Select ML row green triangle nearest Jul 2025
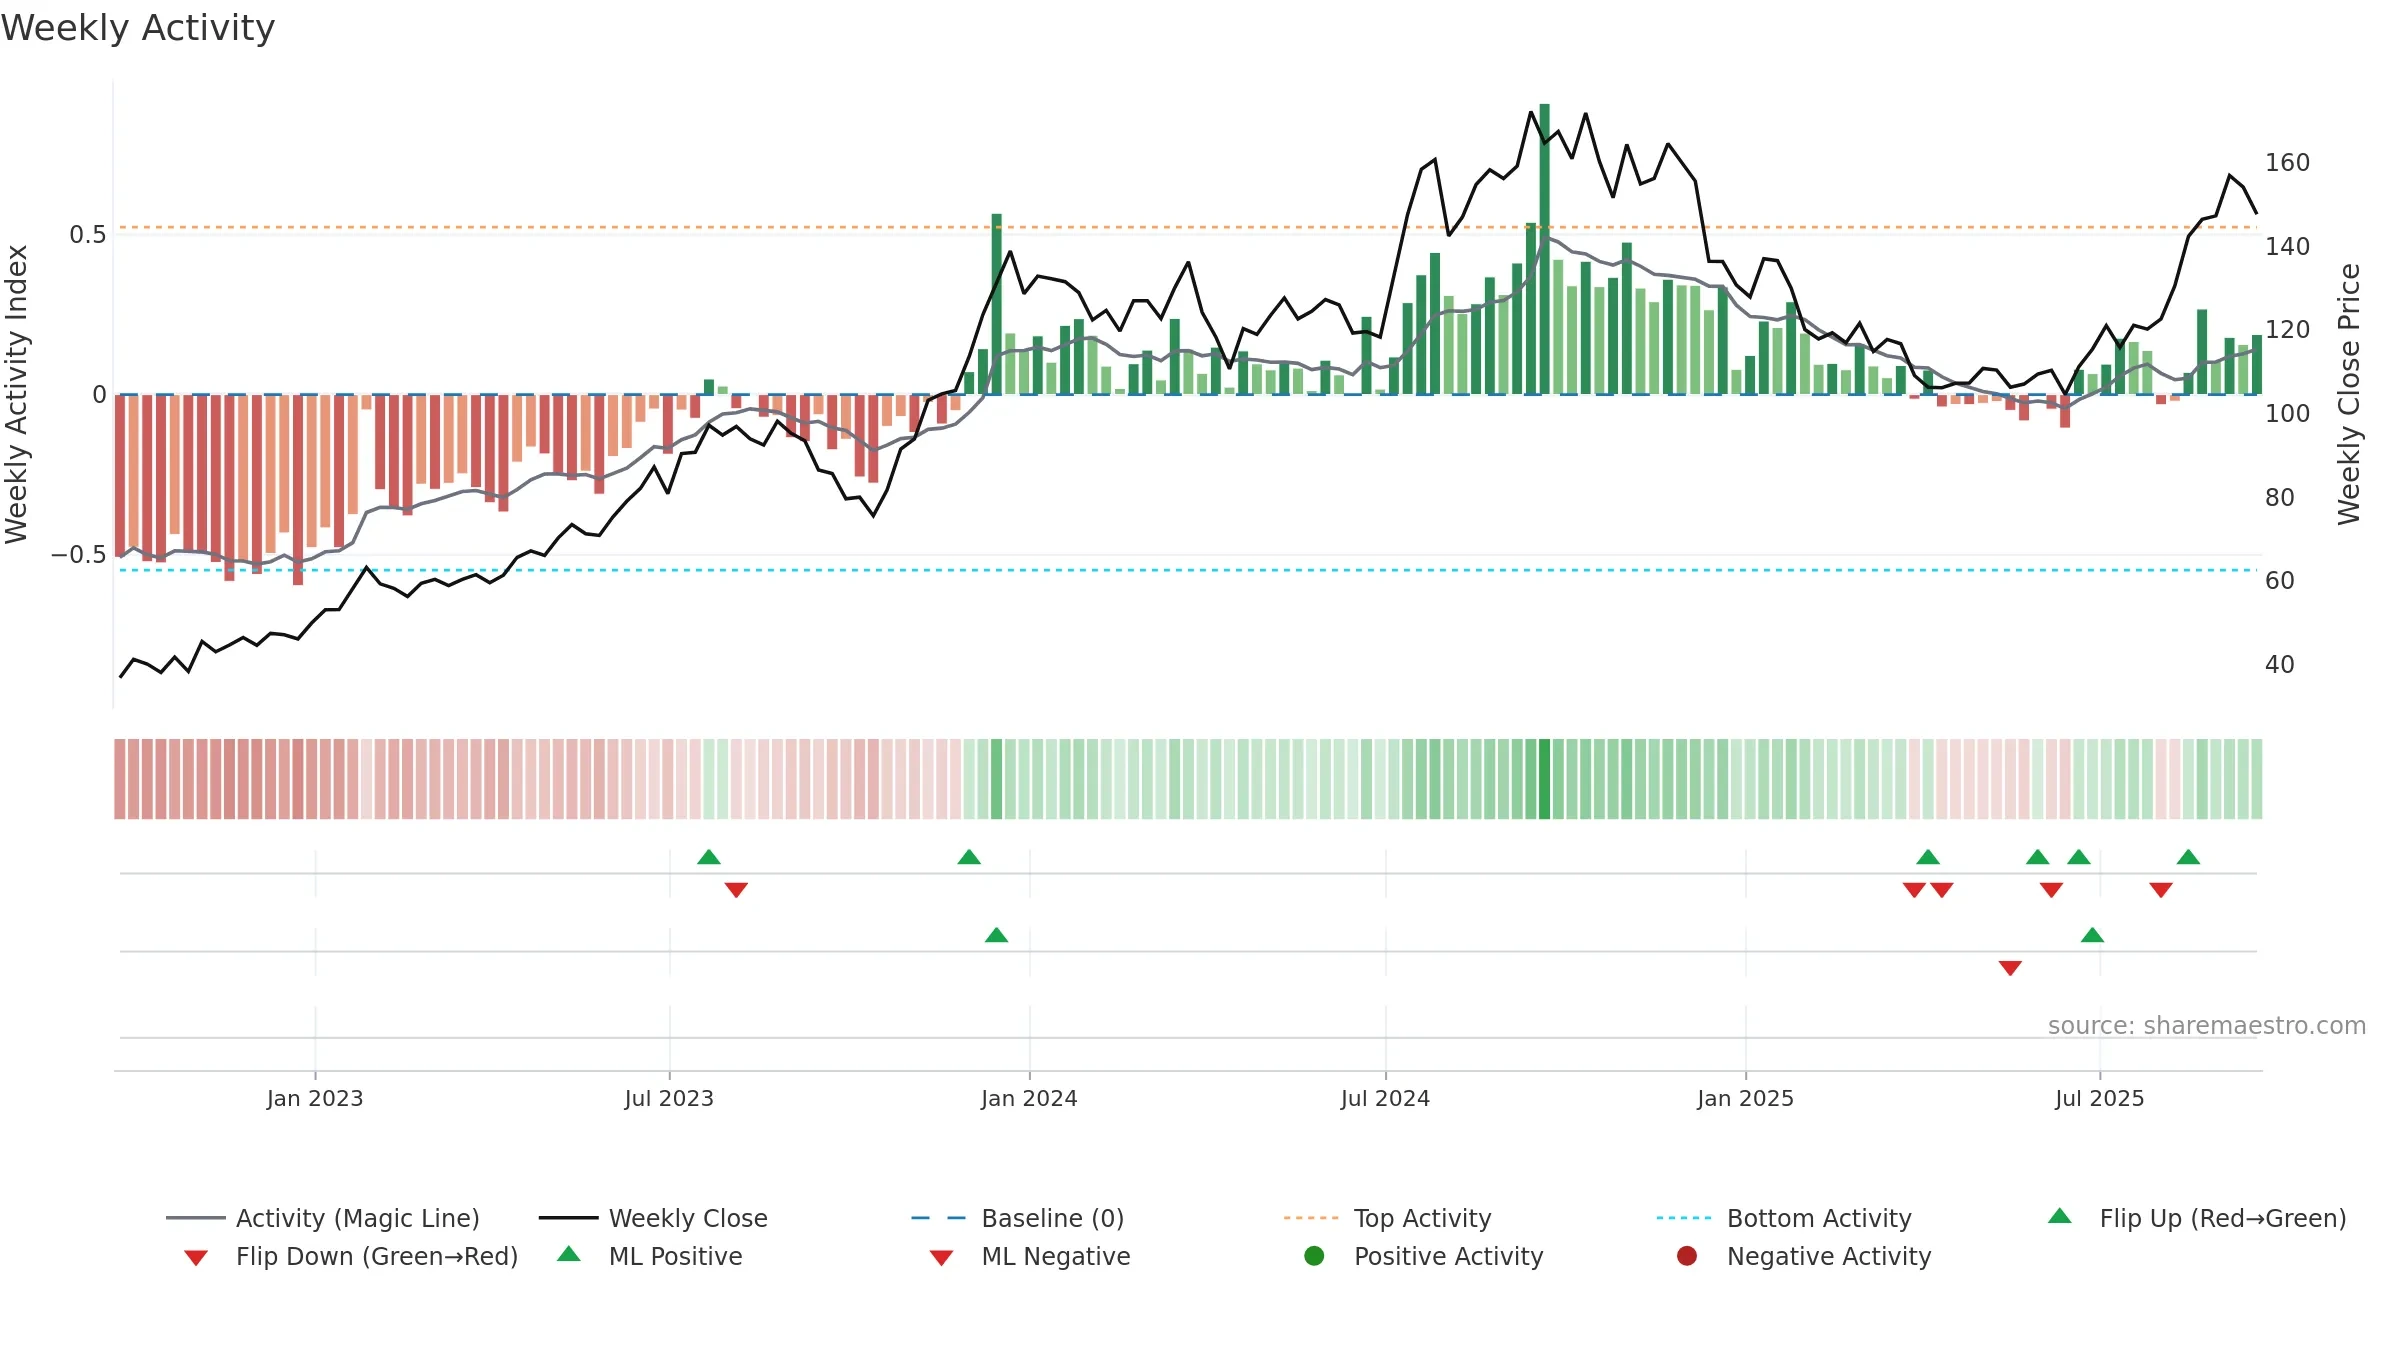The image size is (2400, 1350). (x=2092, y=935)
